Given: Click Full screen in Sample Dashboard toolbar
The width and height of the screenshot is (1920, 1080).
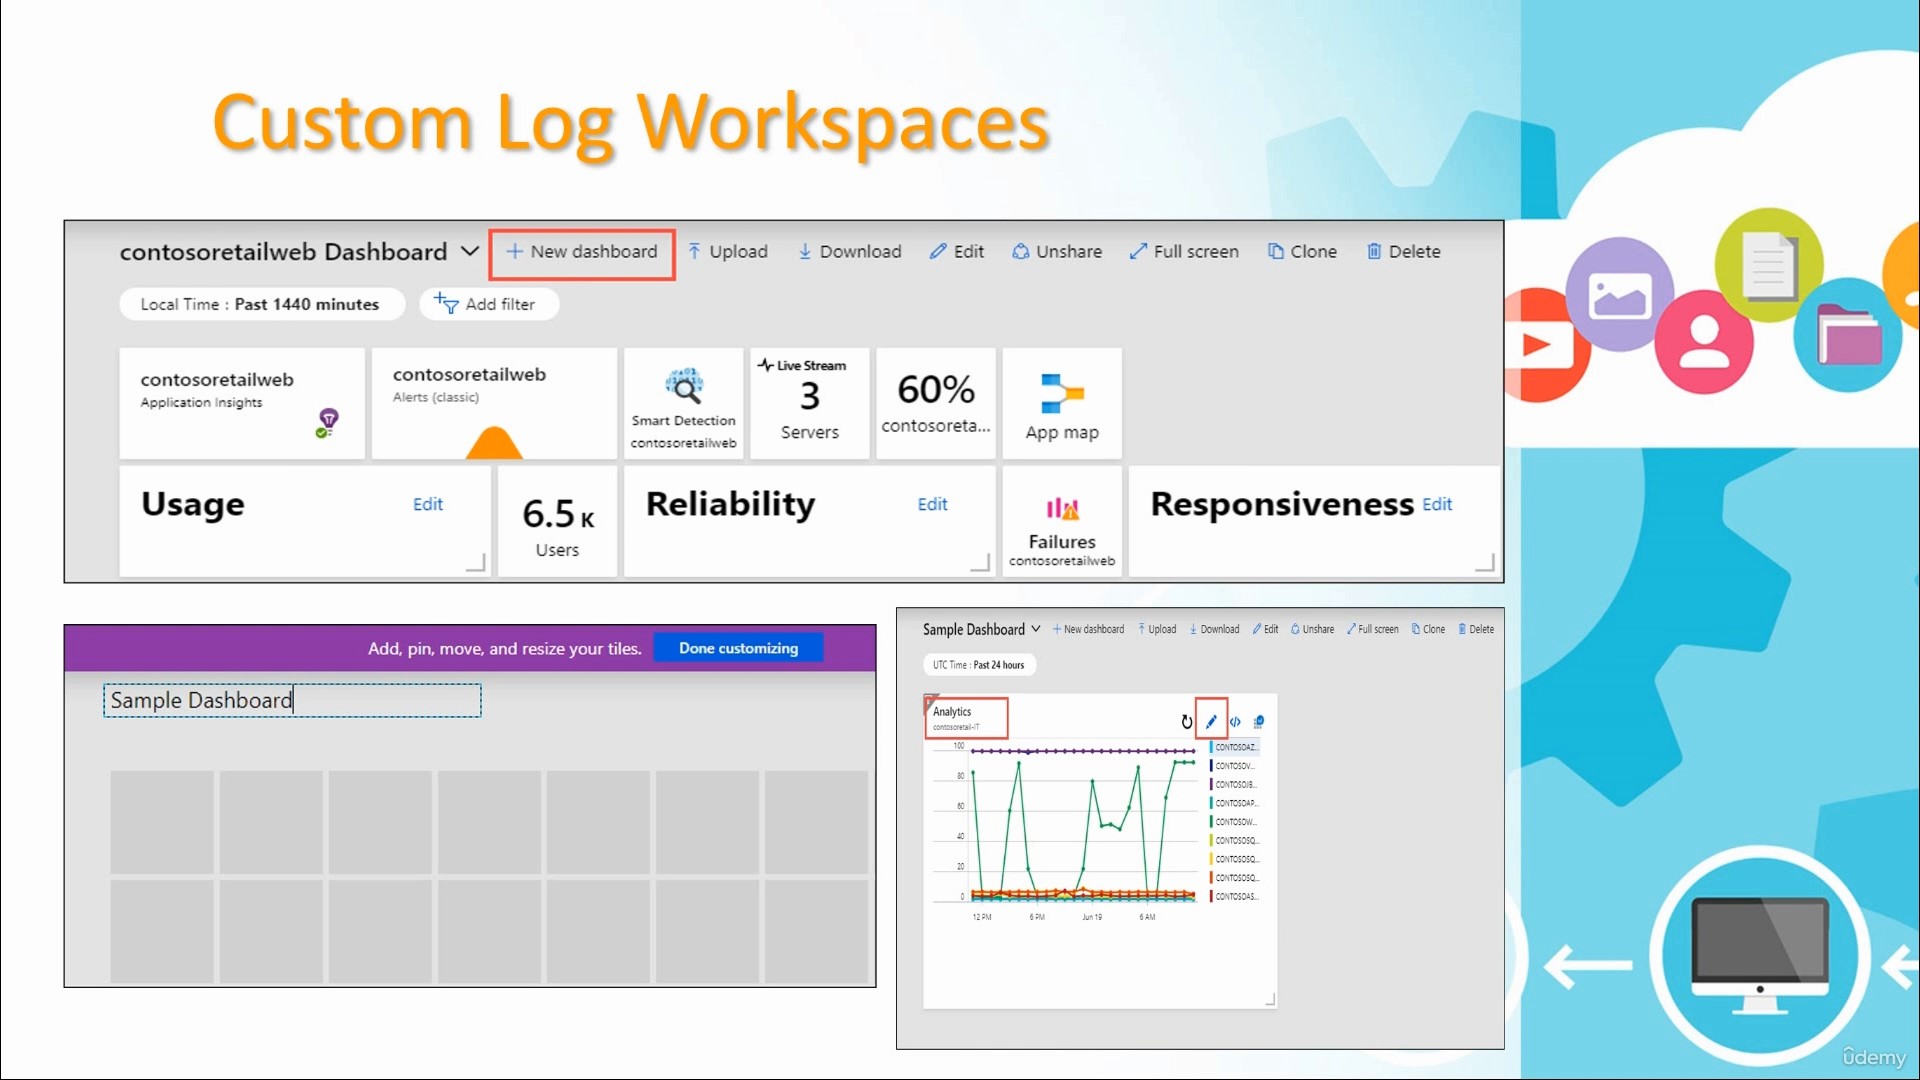Looking at the screenshot, I should click(x=1373, y=630).
